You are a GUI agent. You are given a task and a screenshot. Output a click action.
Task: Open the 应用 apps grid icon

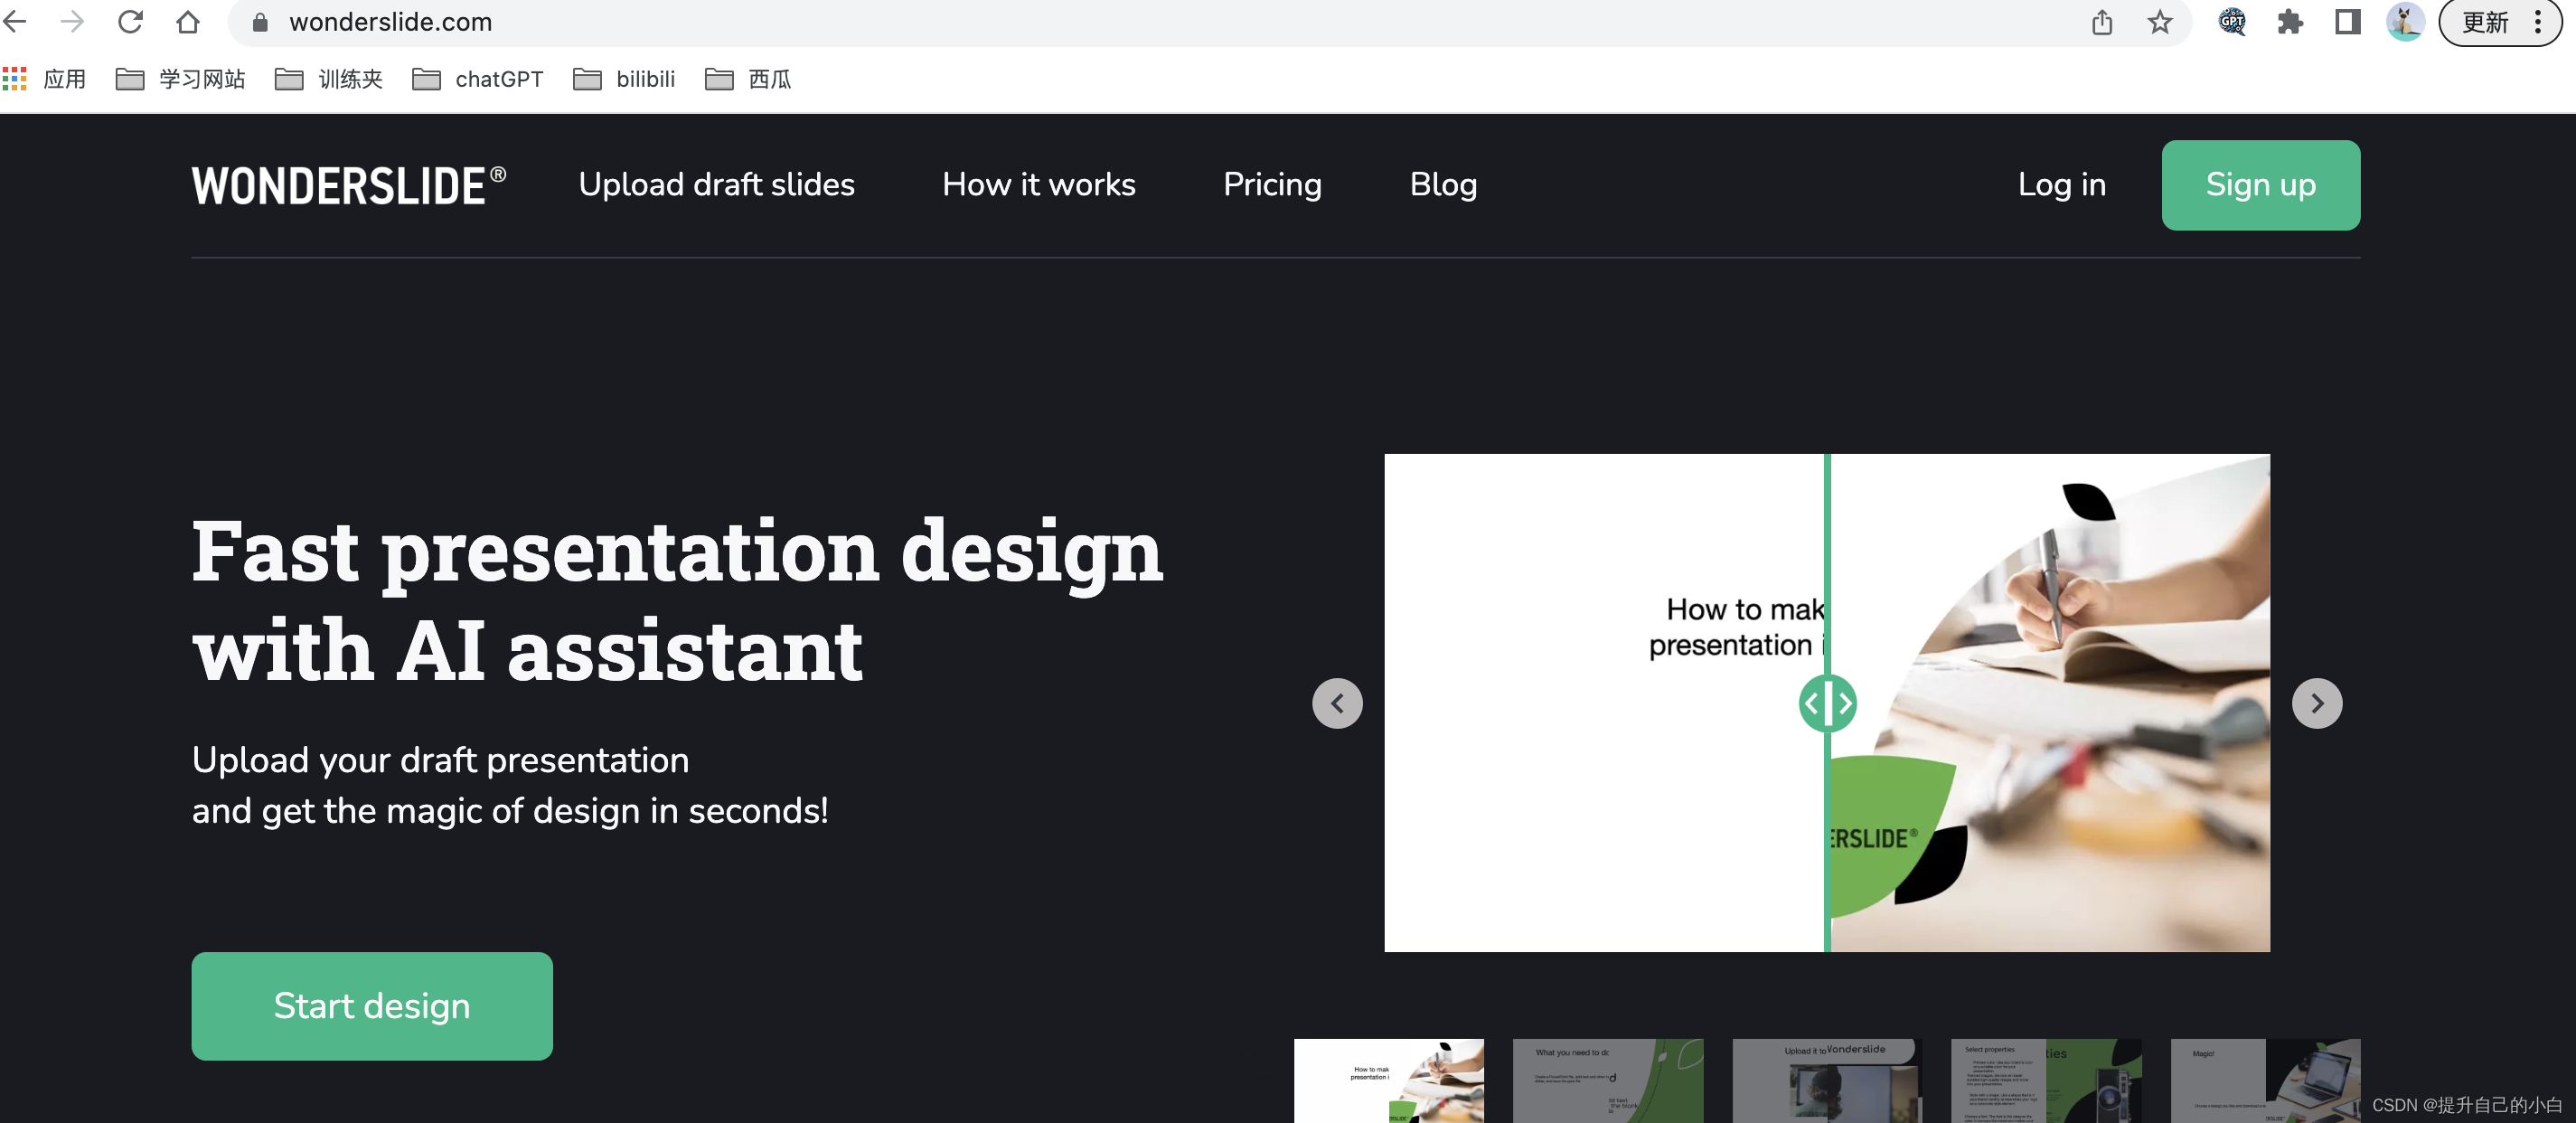[x=14, y=79]
